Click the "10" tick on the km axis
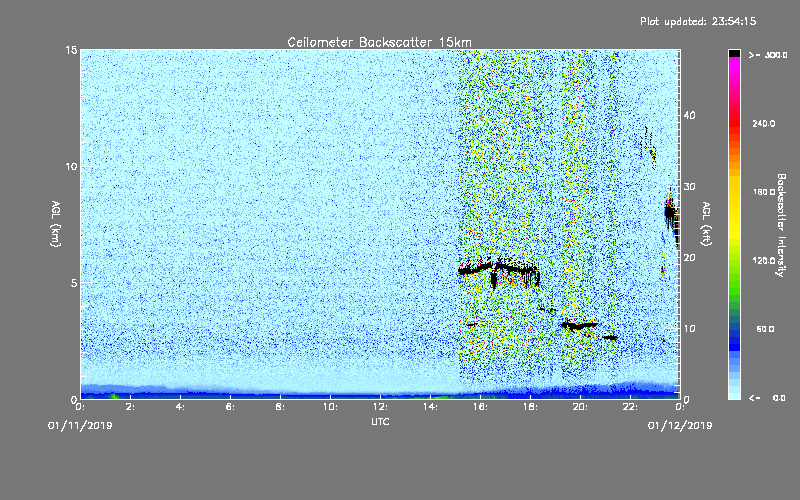Screen dimensions: 800x500 click(71, 167)
